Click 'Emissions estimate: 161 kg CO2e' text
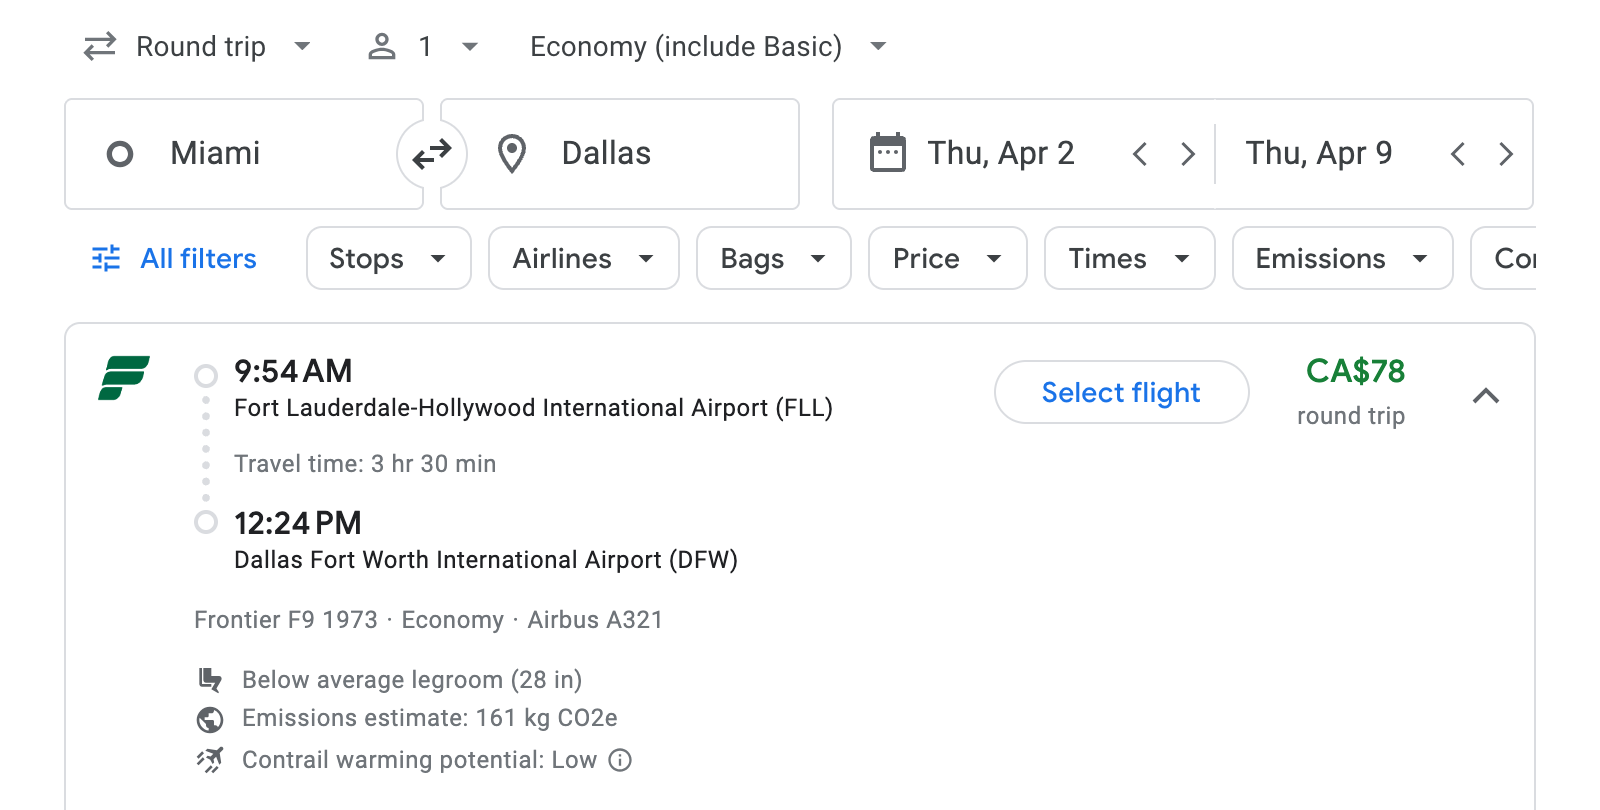The image size is (1600, 810). tap(430, 718)
